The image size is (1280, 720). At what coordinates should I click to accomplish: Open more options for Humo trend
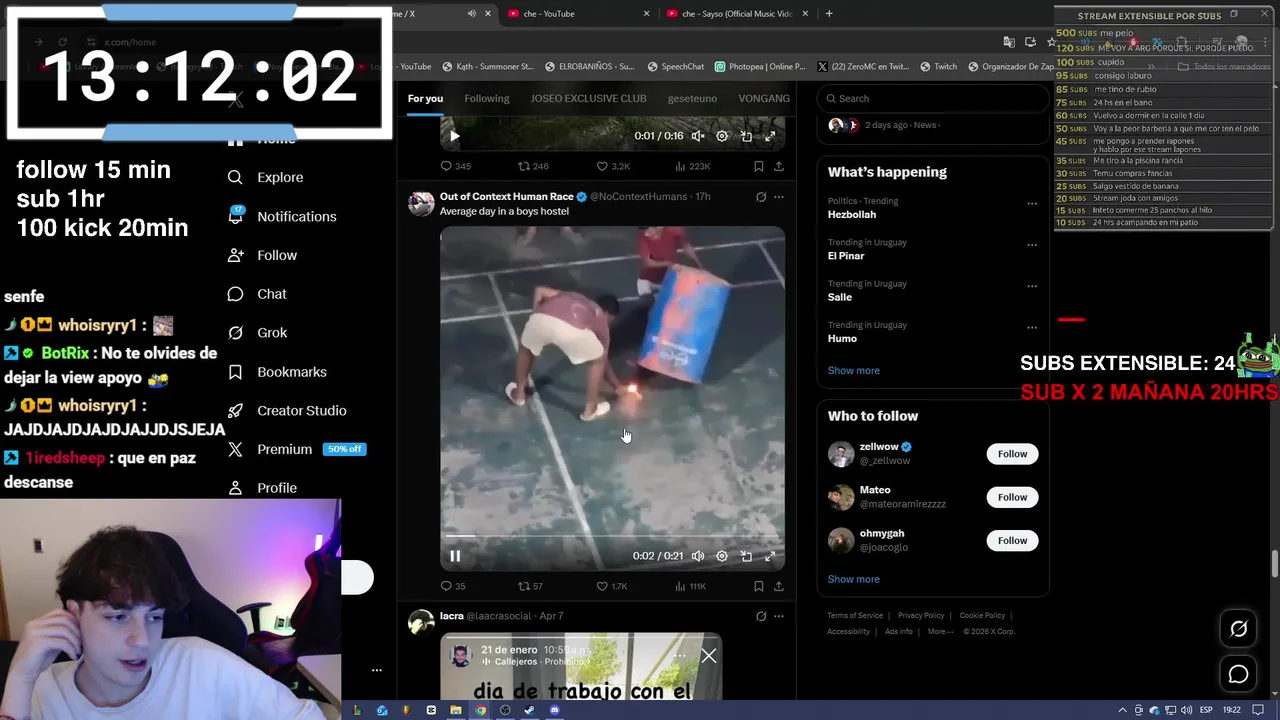[x=1032, y=328]
